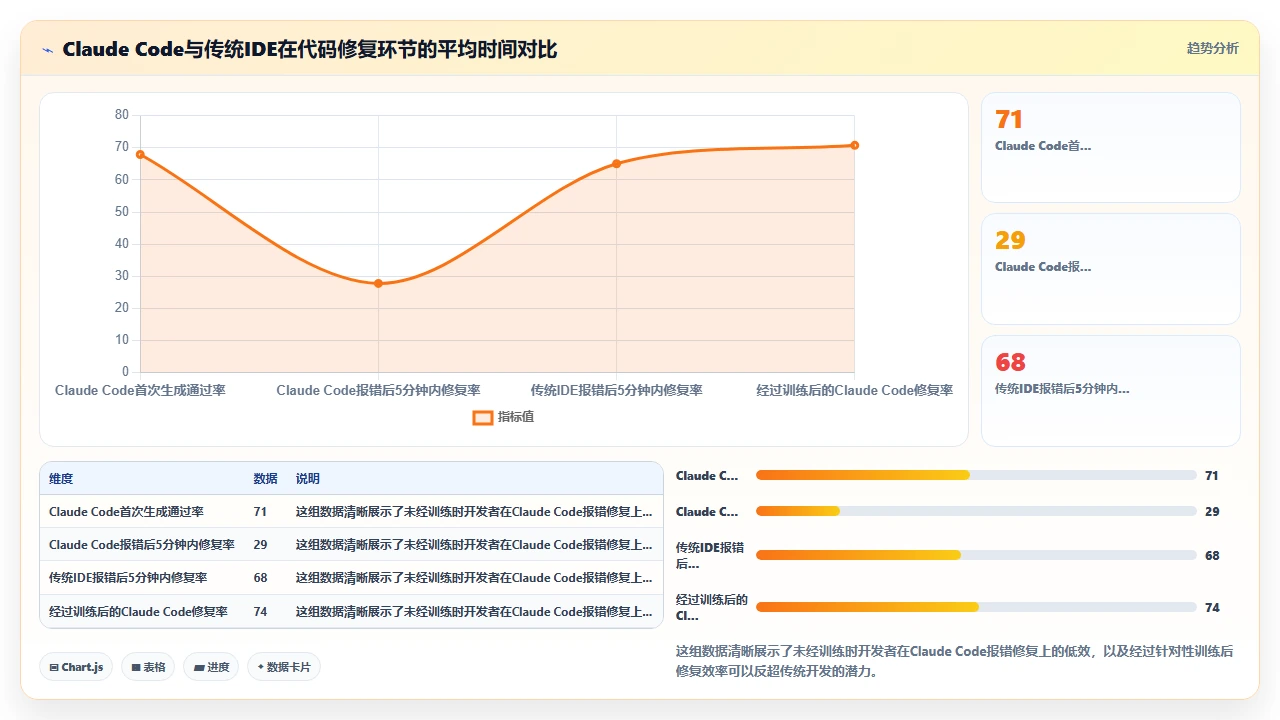Click the value 71 in the table
The height and width of the screenshot is (720, 1280).
point(260,512)
